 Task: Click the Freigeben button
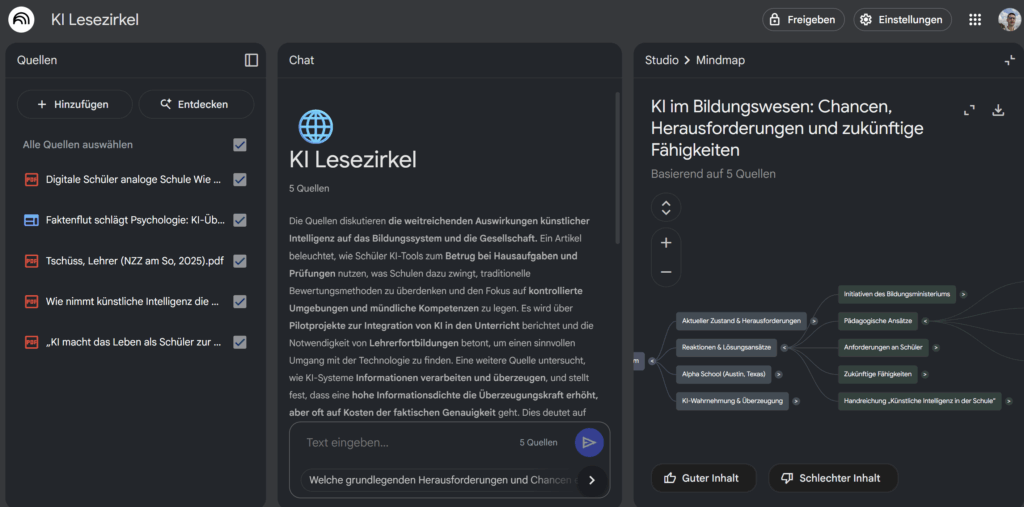(x=803, y=20)
